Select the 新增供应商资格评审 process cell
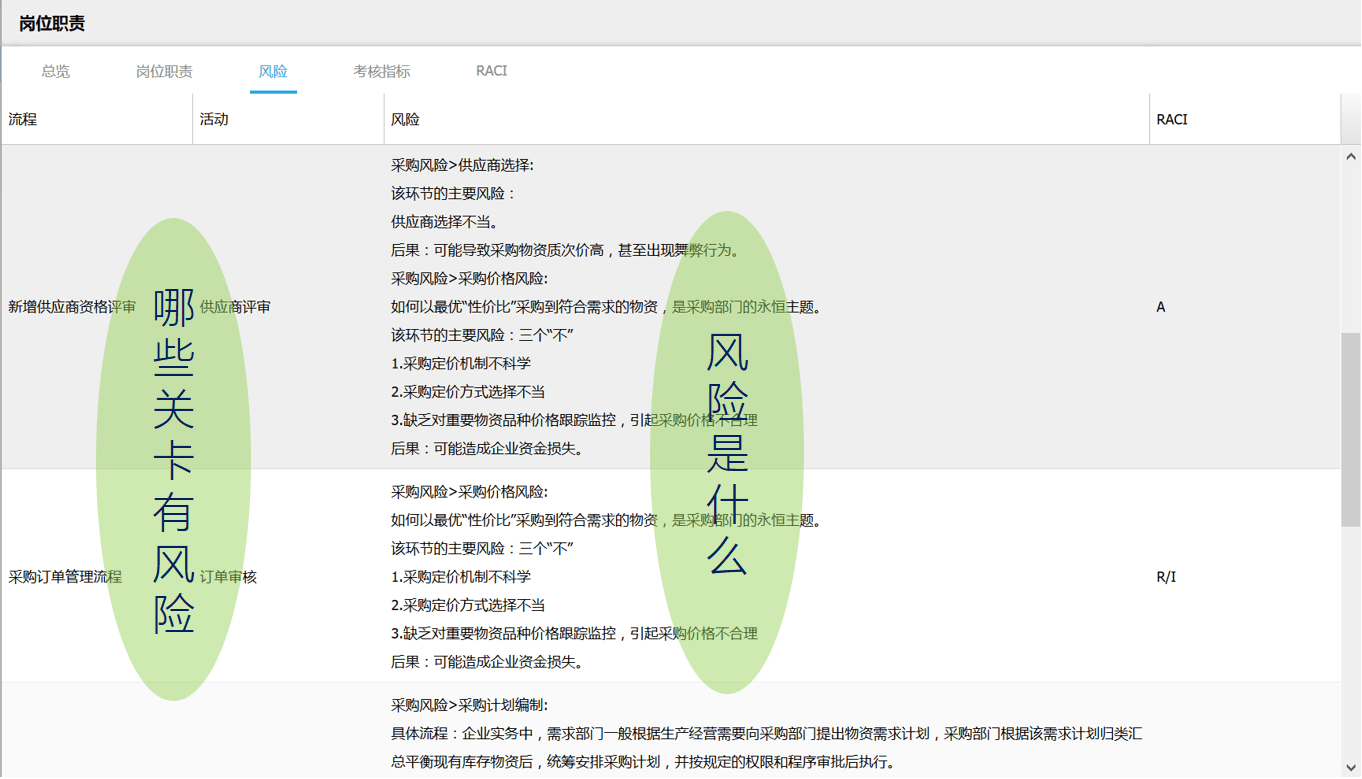The image size is (1362, 779). click(x=72, y=307)
